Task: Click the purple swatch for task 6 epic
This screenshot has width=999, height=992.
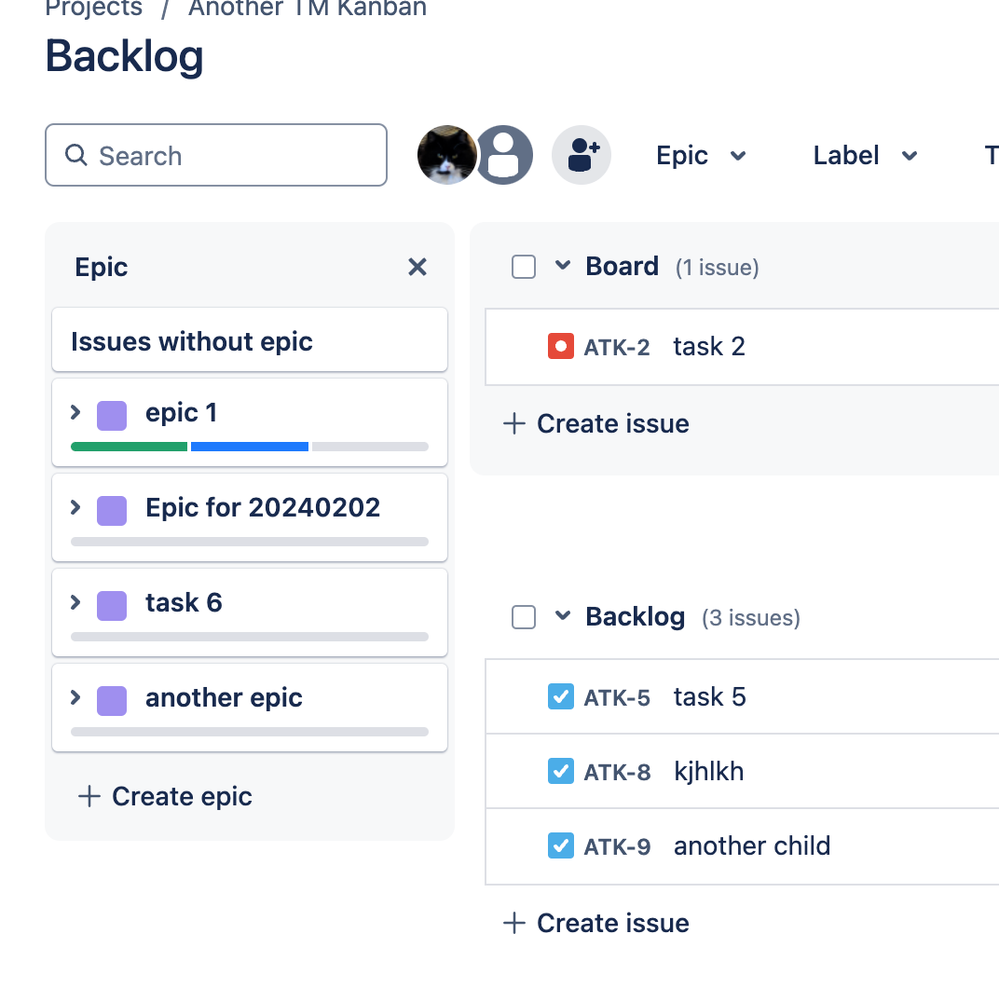Action: click(x=111, y=605)
